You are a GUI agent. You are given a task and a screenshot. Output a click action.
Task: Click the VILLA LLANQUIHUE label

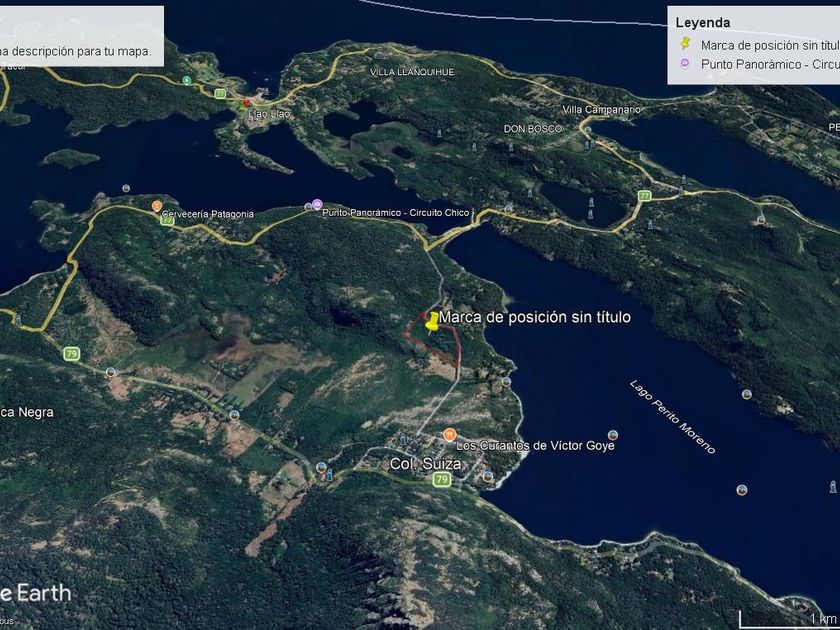[x=412, y=72]
